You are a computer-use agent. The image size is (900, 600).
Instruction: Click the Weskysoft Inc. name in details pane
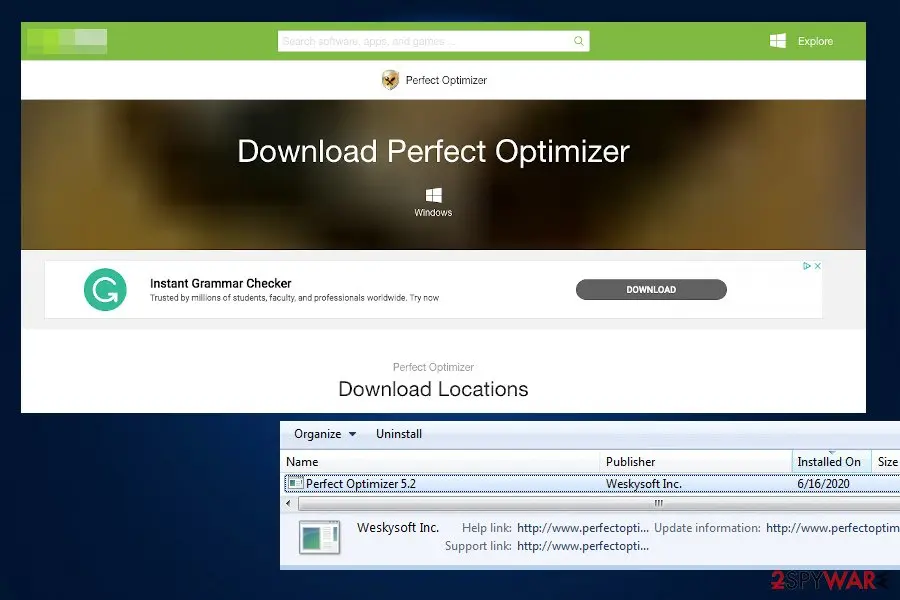[398, 527]
